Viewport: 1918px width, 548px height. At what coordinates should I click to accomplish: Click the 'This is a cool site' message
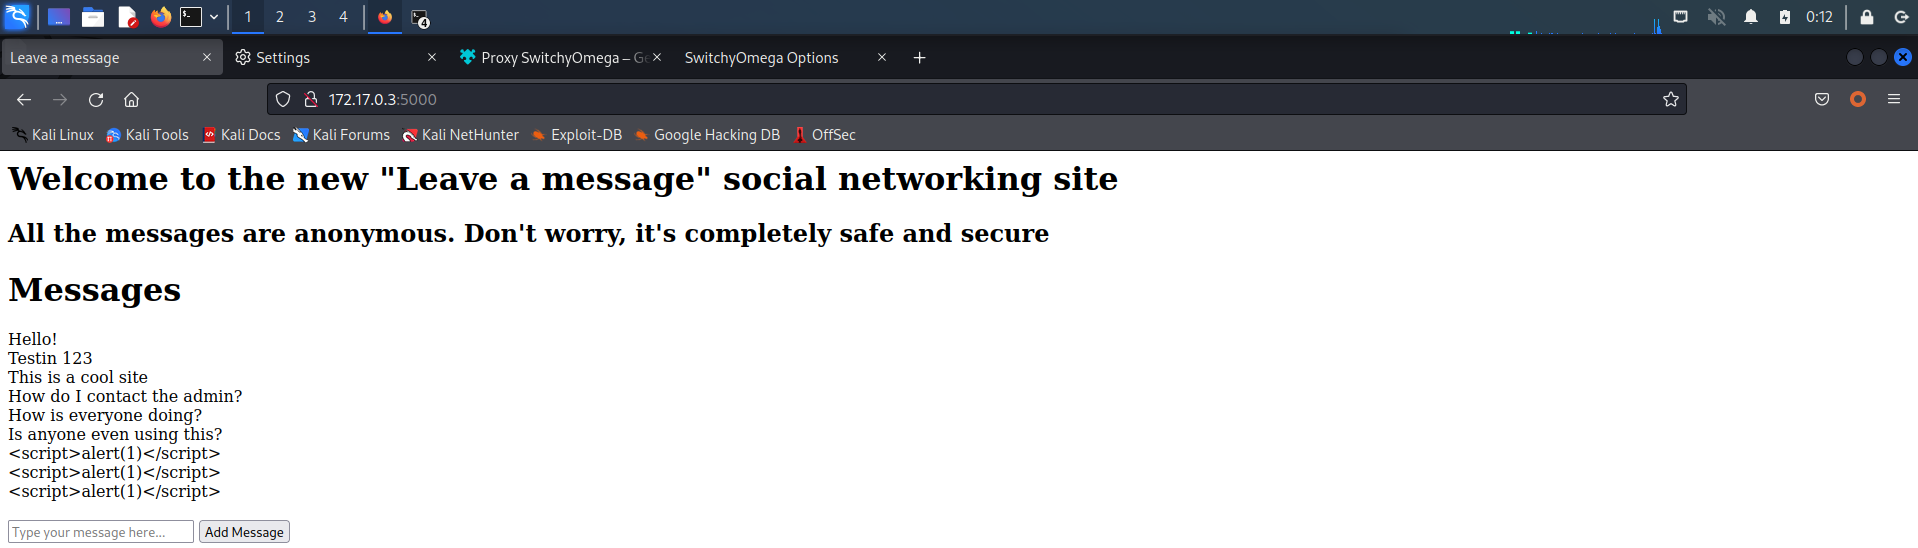[78, 377]
